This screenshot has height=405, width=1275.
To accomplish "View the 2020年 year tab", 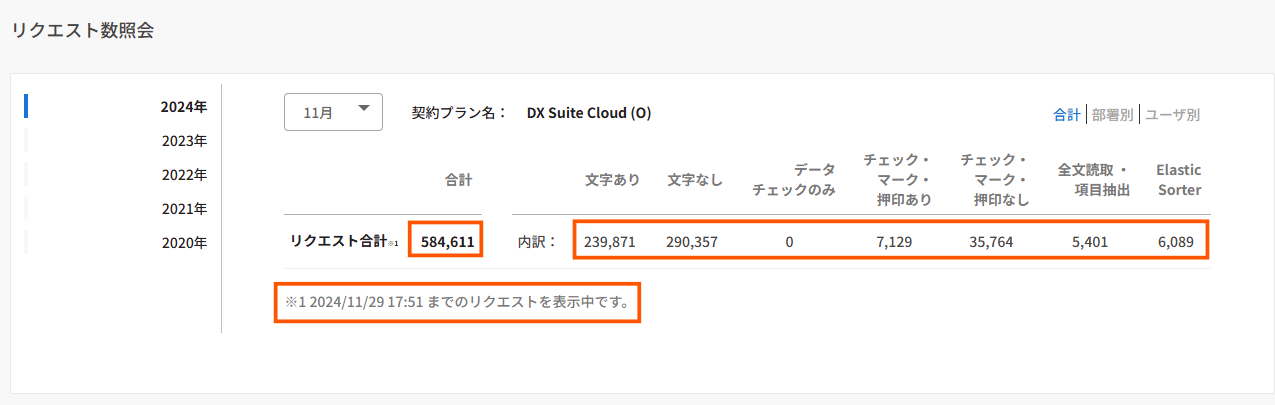I will point(184,242).
